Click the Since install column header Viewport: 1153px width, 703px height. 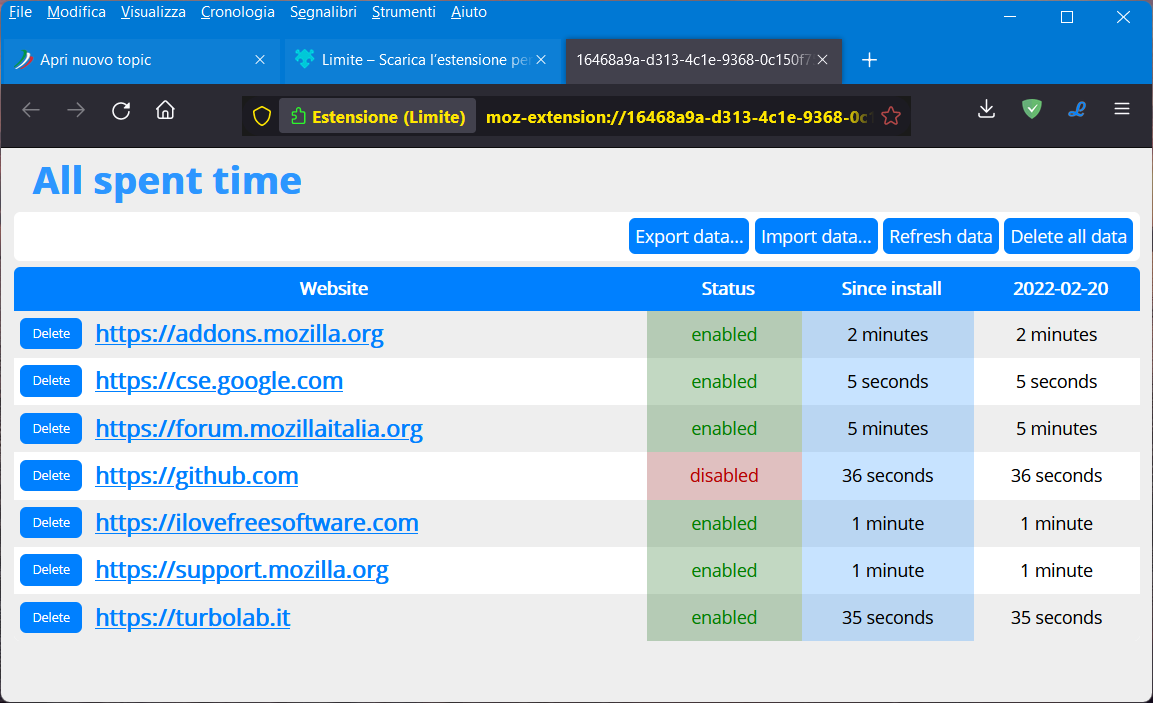[x=890, y=288]
